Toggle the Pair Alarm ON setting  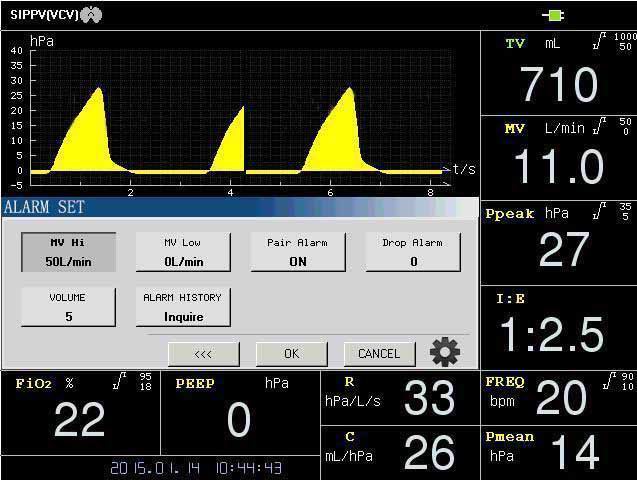[x=298, y=252]
